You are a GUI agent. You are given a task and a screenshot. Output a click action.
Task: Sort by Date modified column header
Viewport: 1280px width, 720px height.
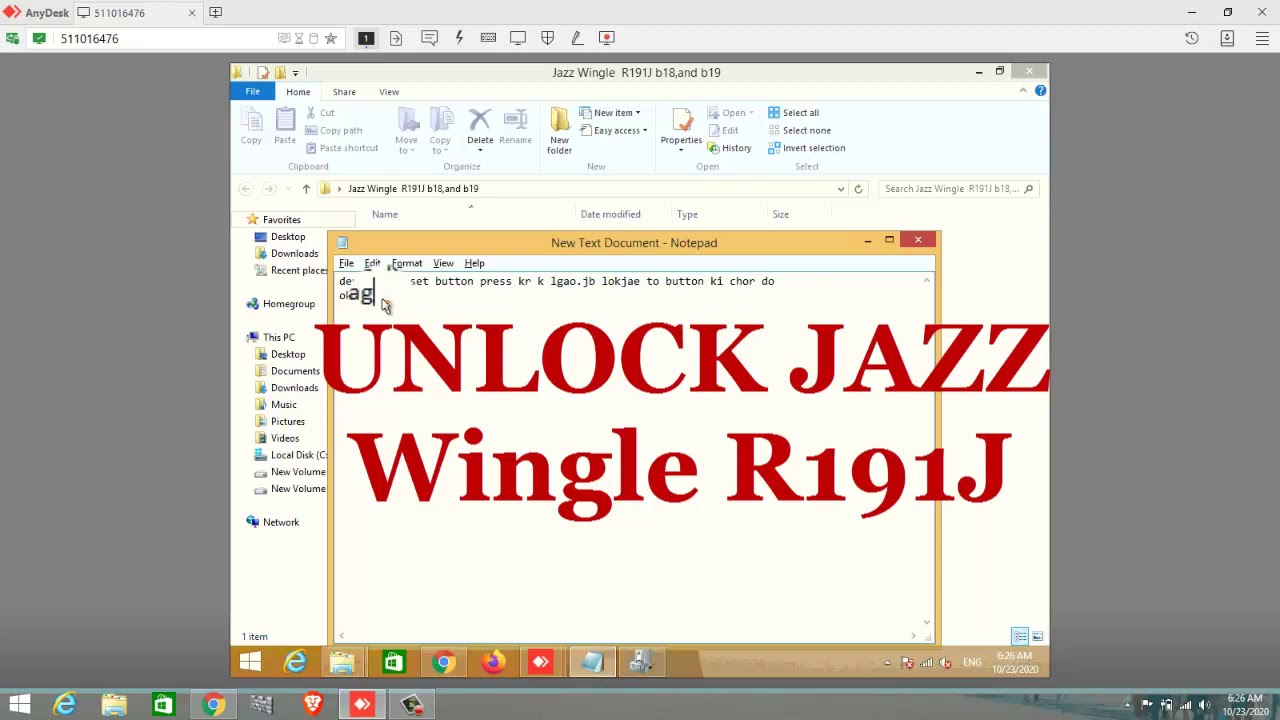click(x=610, y=214)
